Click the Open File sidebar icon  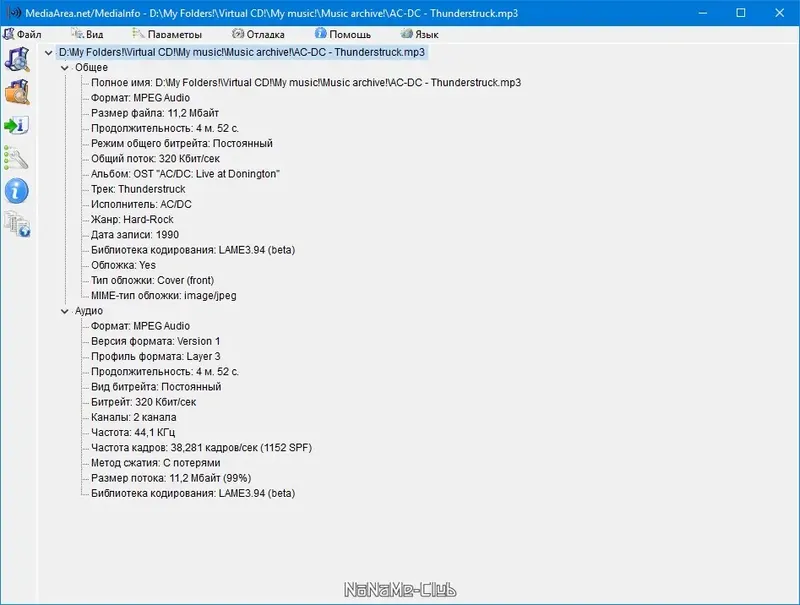[17, 59]
